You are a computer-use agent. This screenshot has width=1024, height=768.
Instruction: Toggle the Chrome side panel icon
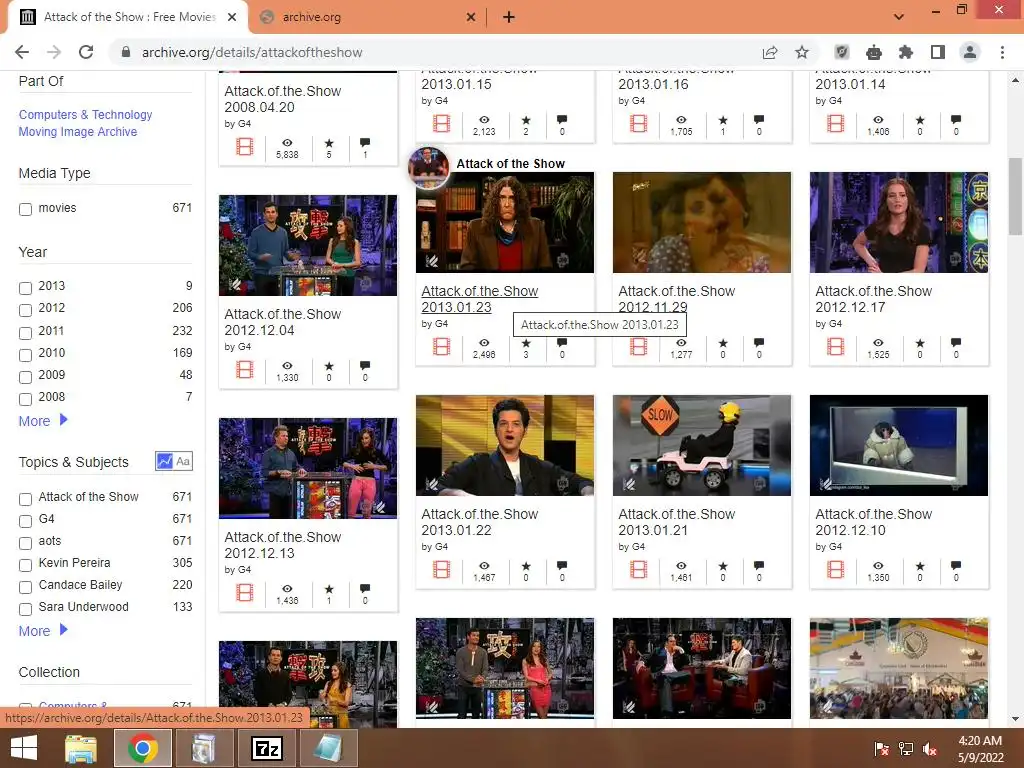(938, 52)
